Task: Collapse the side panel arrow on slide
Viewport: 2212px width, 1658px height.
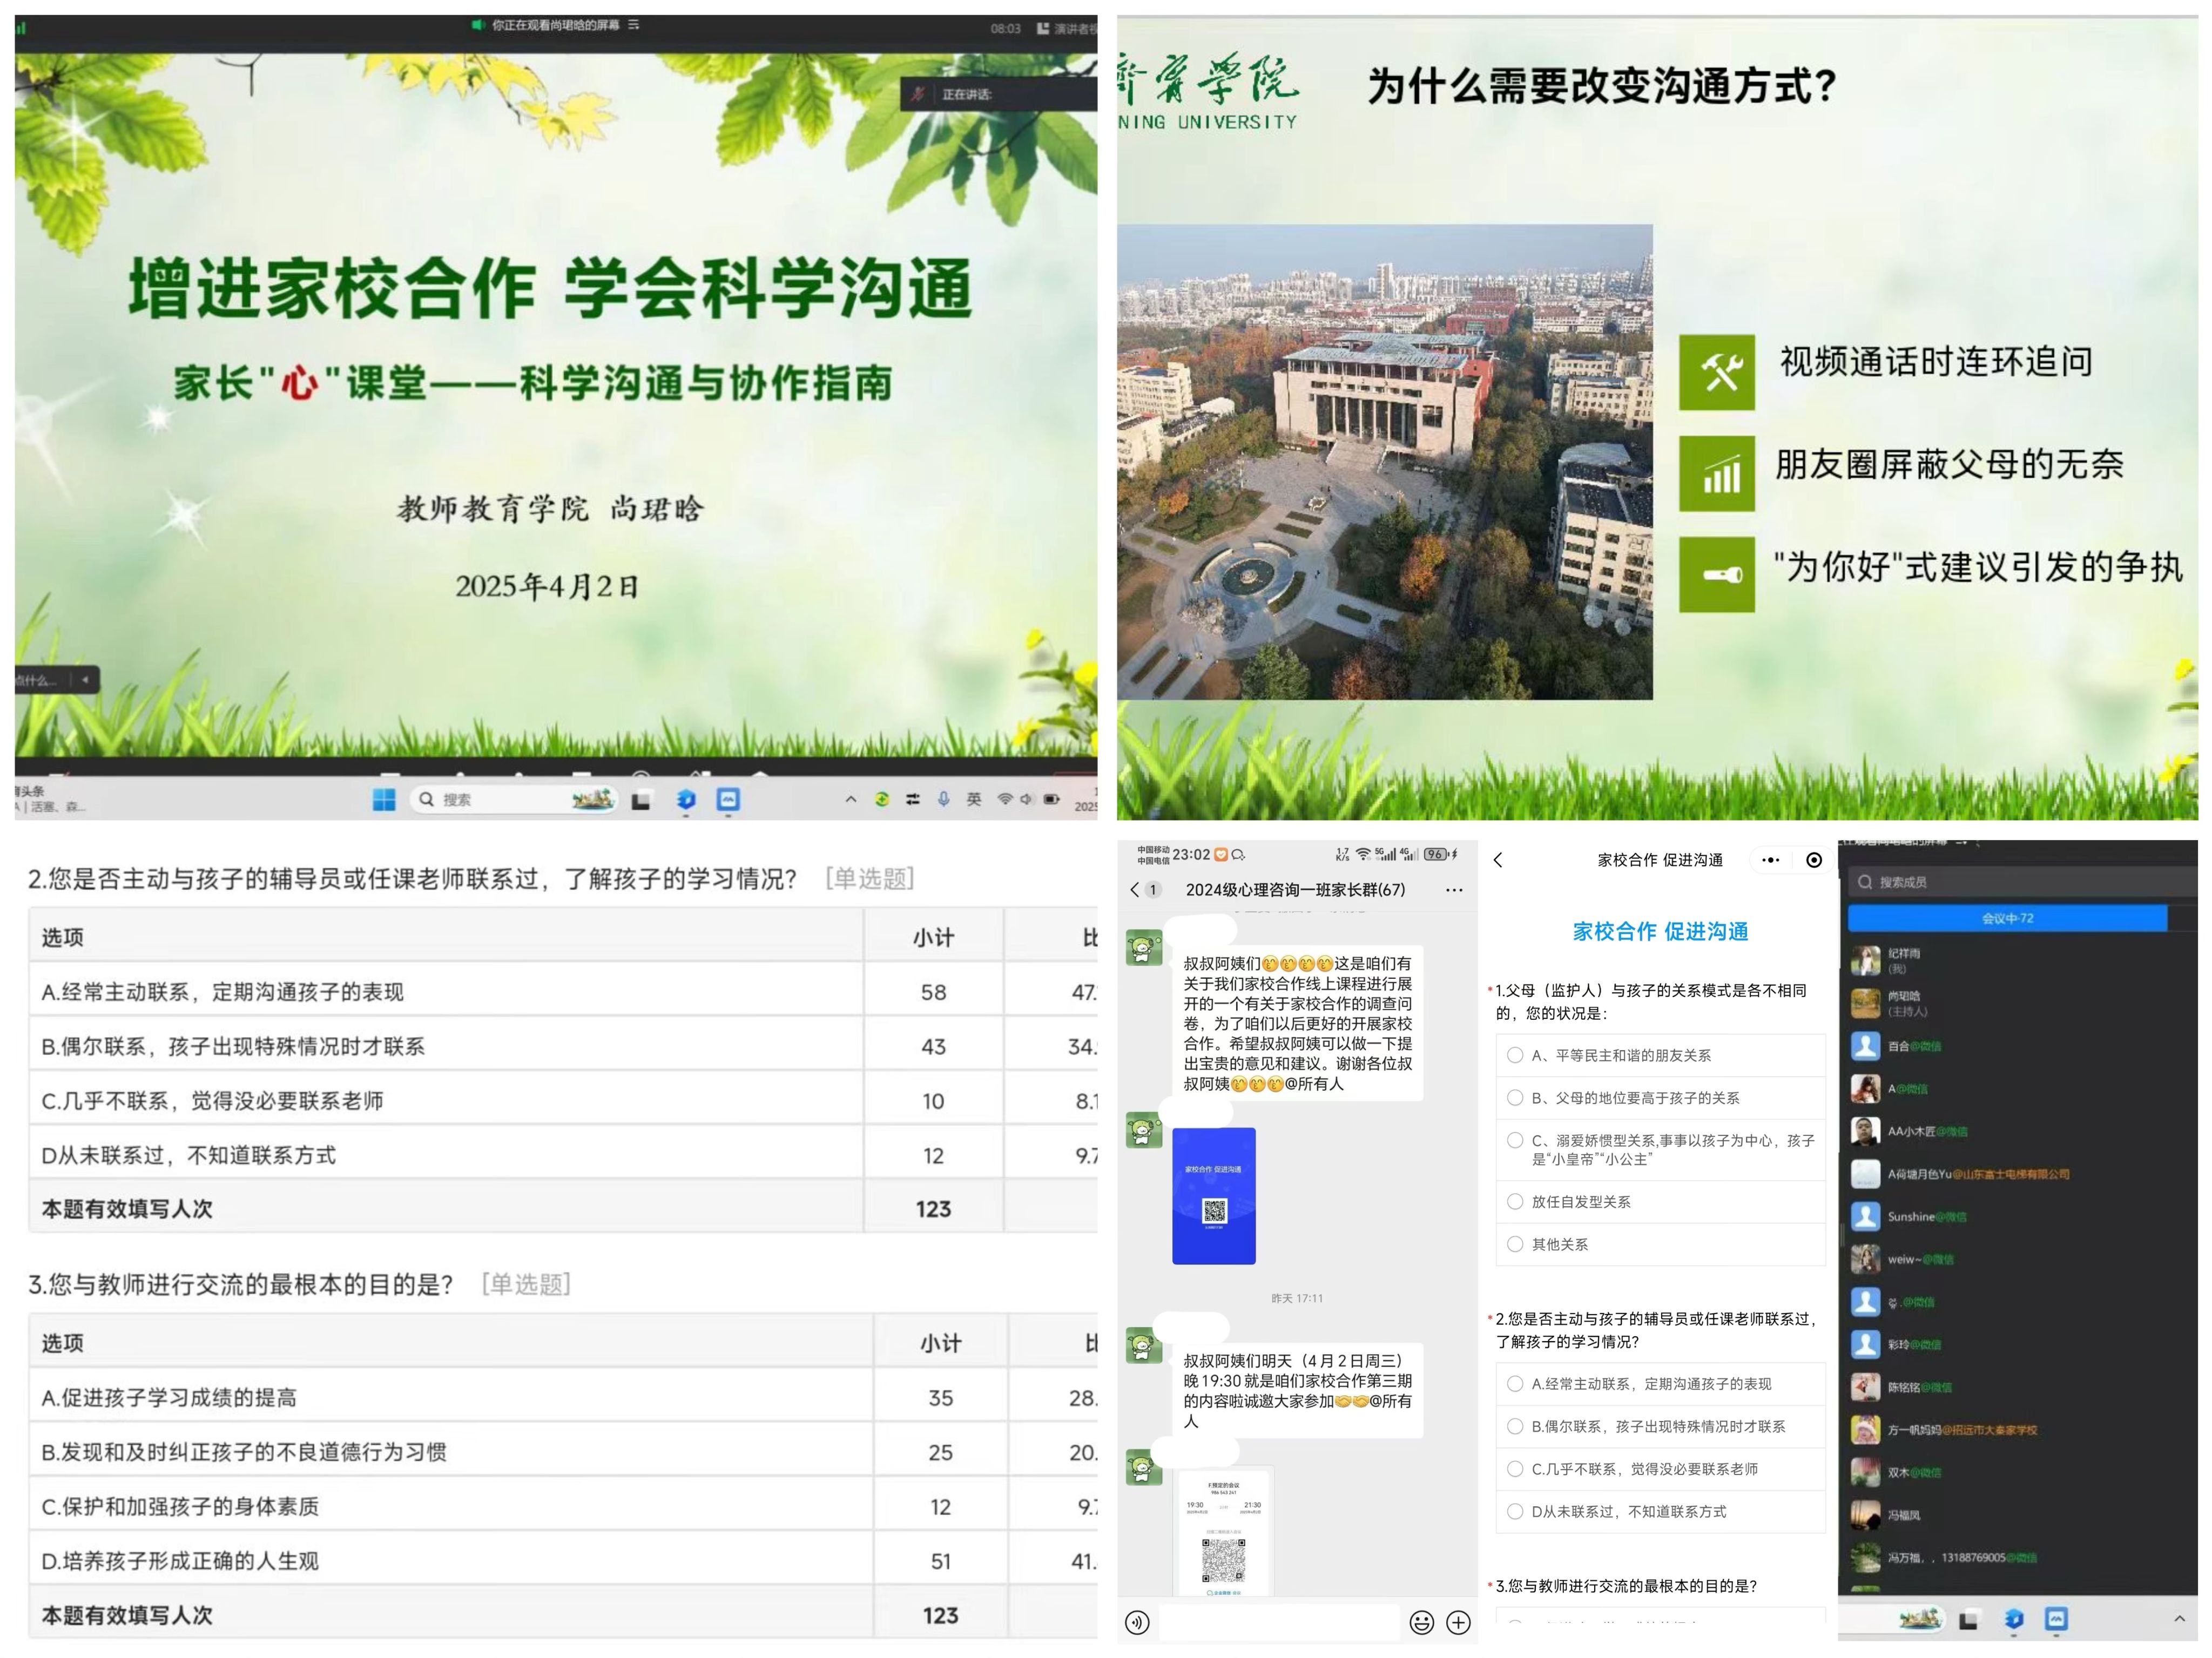Action: [86, 680]
